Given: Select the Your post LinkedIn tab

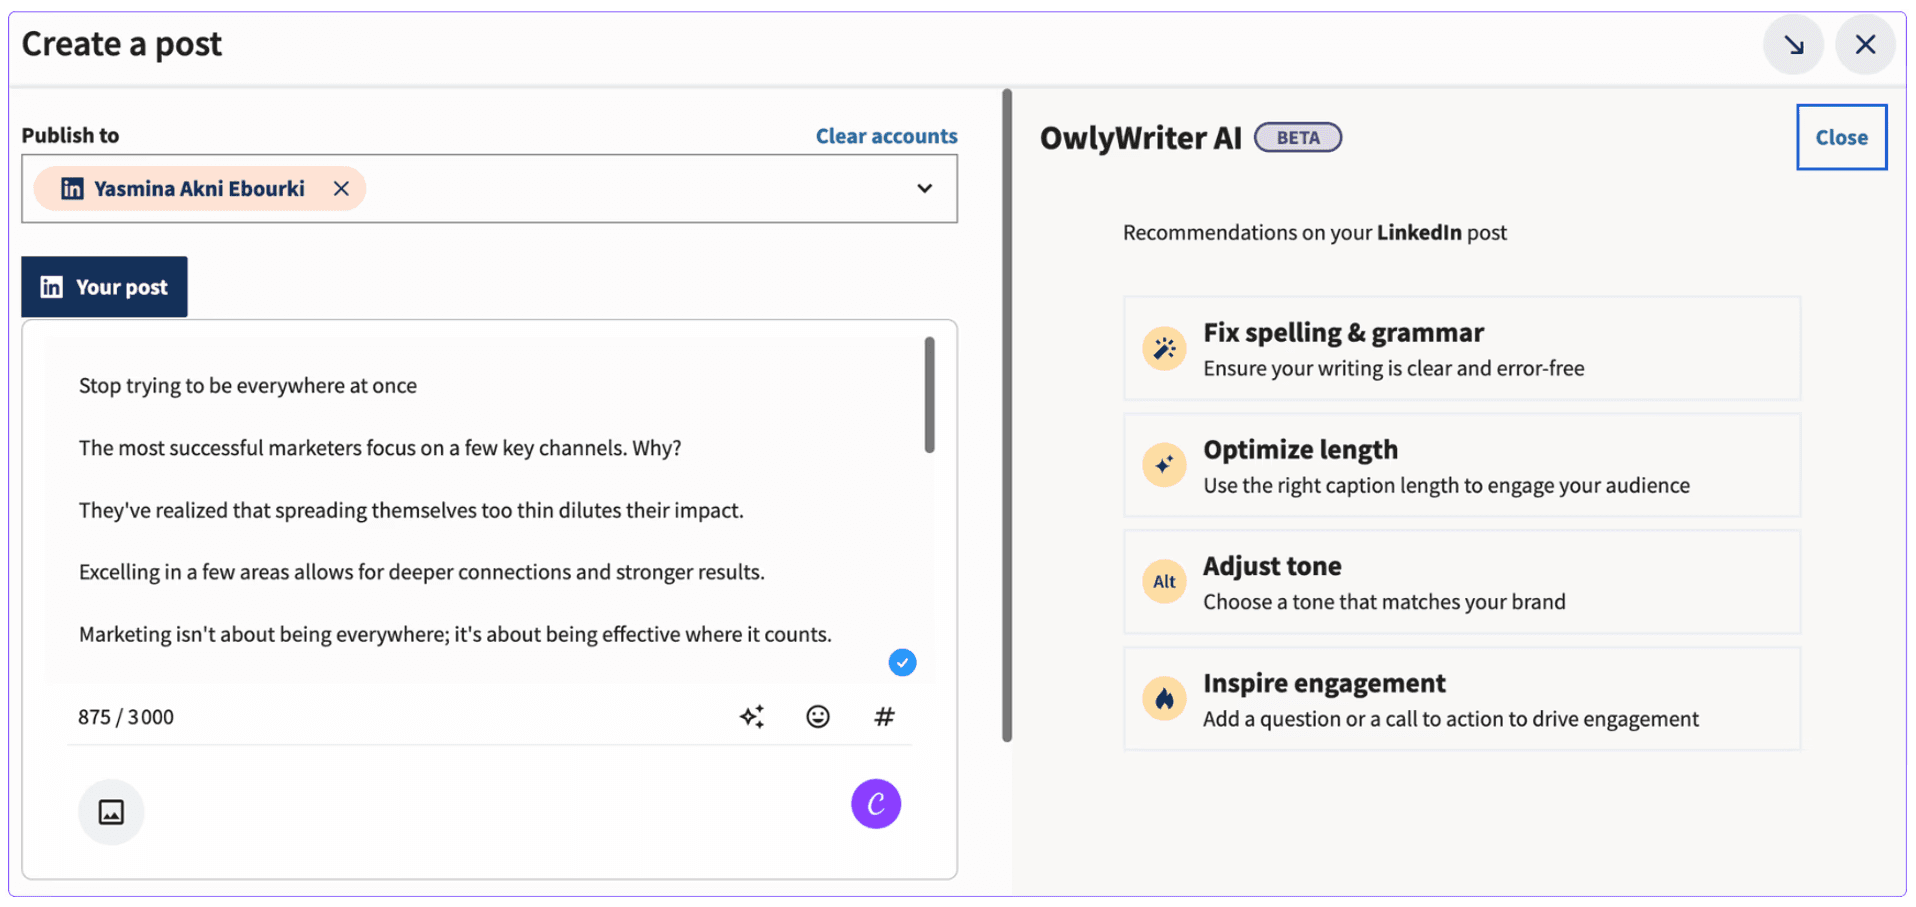Looking at the screenshot, I should (x=104, y=287).
